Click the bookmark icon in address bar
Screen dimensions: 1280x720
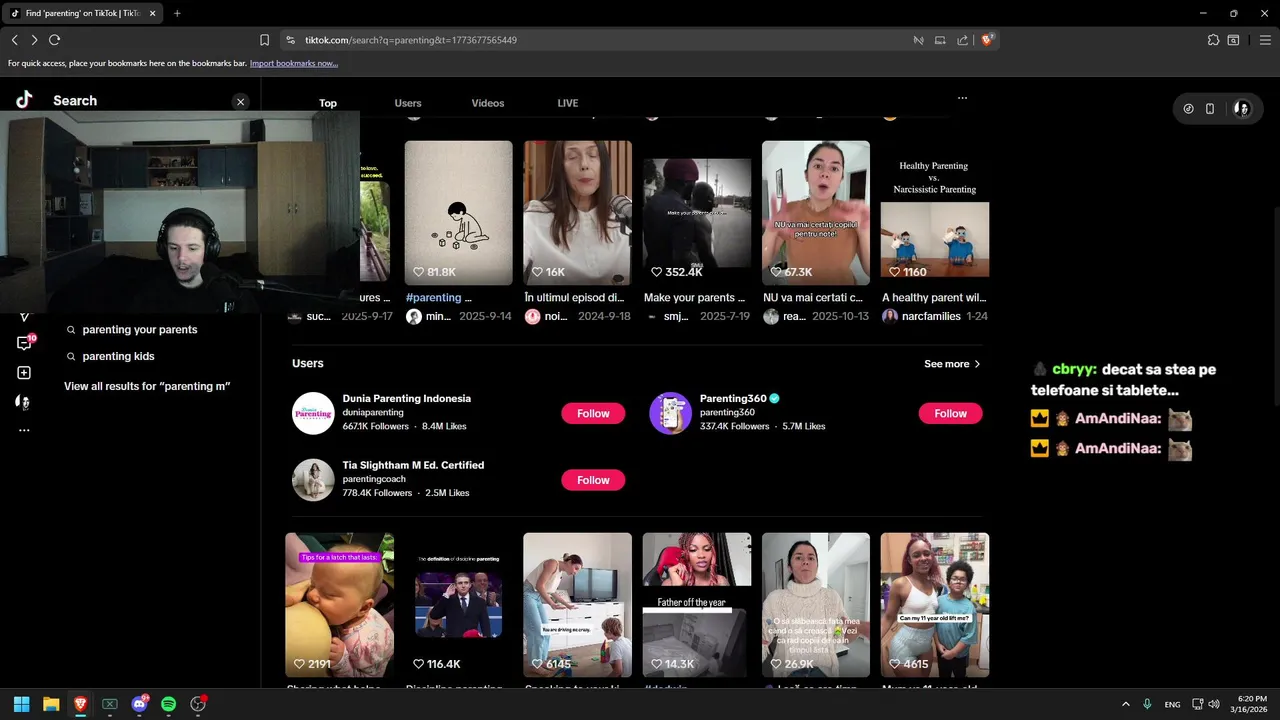[x=264, y=40]
